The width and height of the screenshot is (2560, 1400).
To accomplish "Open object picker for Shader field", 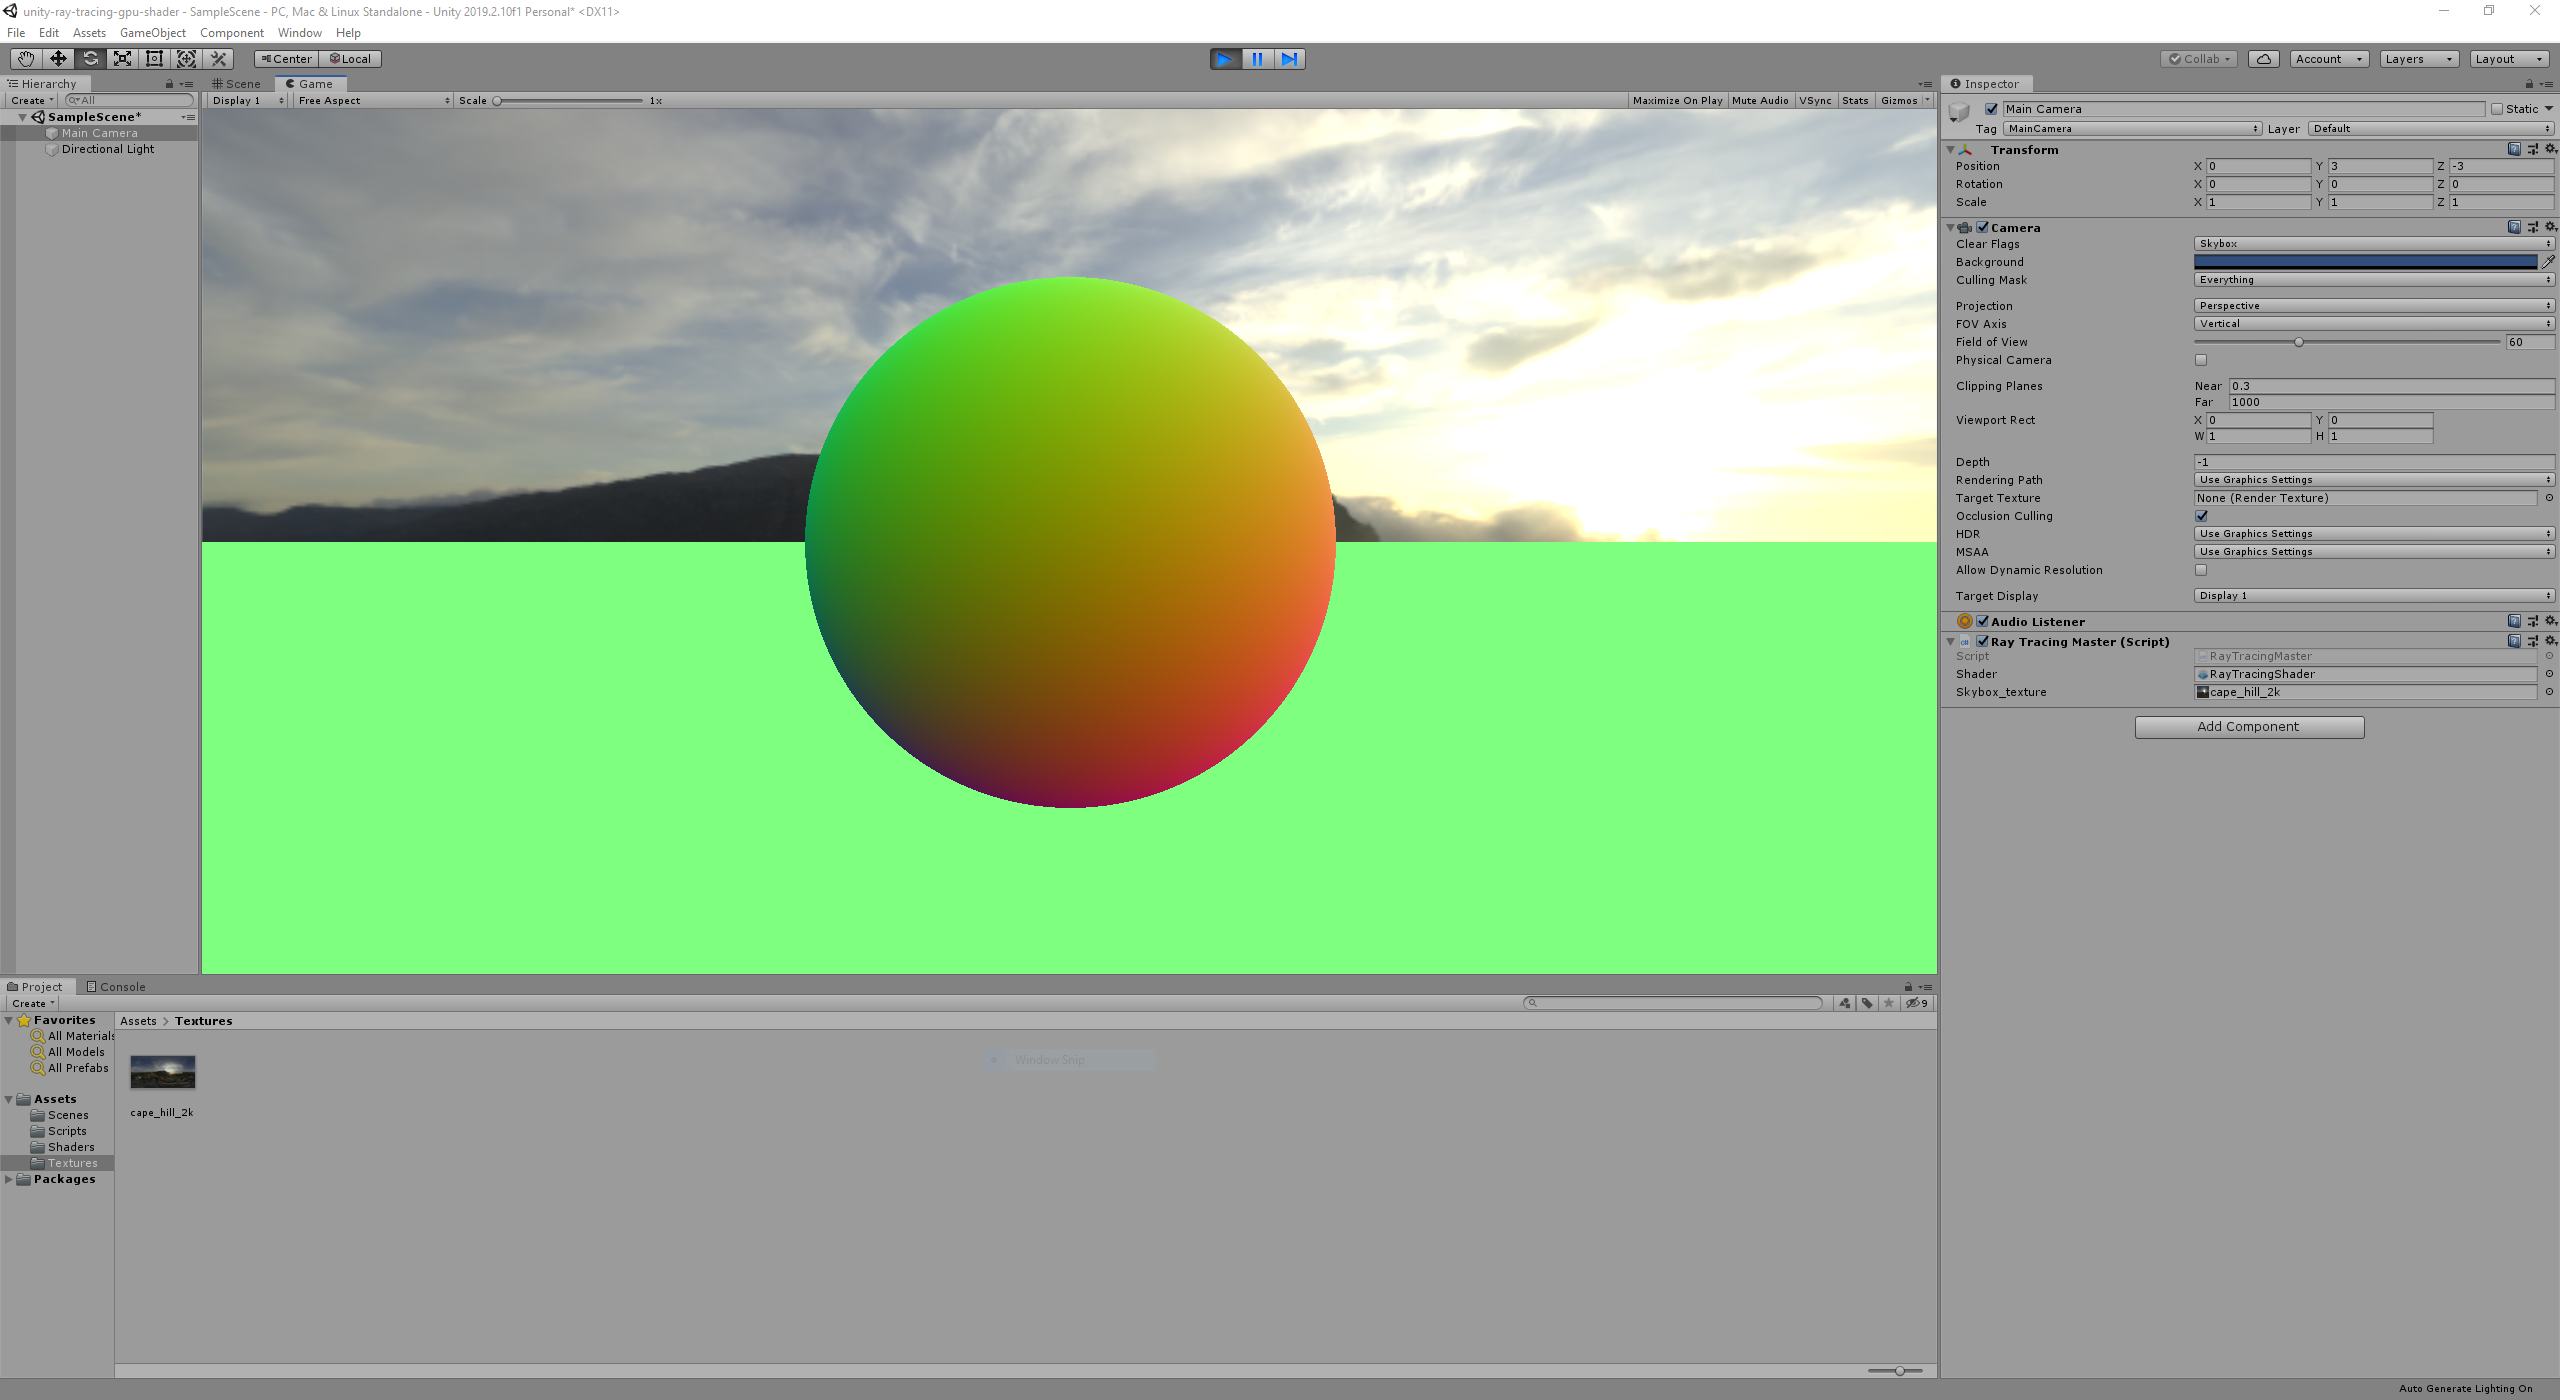I will 2549,674.
